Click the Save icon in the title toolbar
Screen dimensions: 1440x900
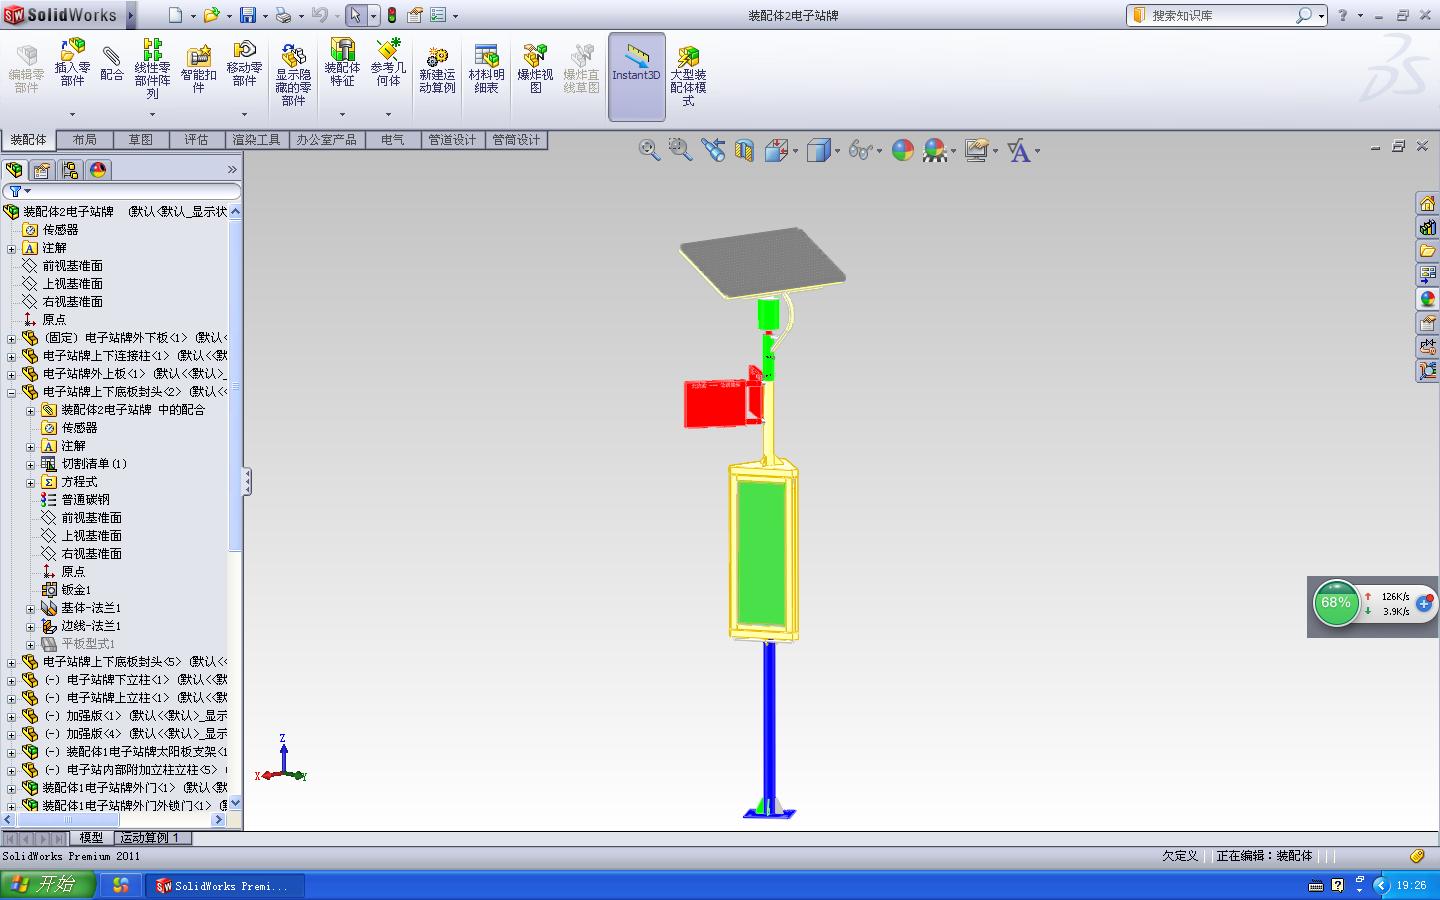[247, 15]
